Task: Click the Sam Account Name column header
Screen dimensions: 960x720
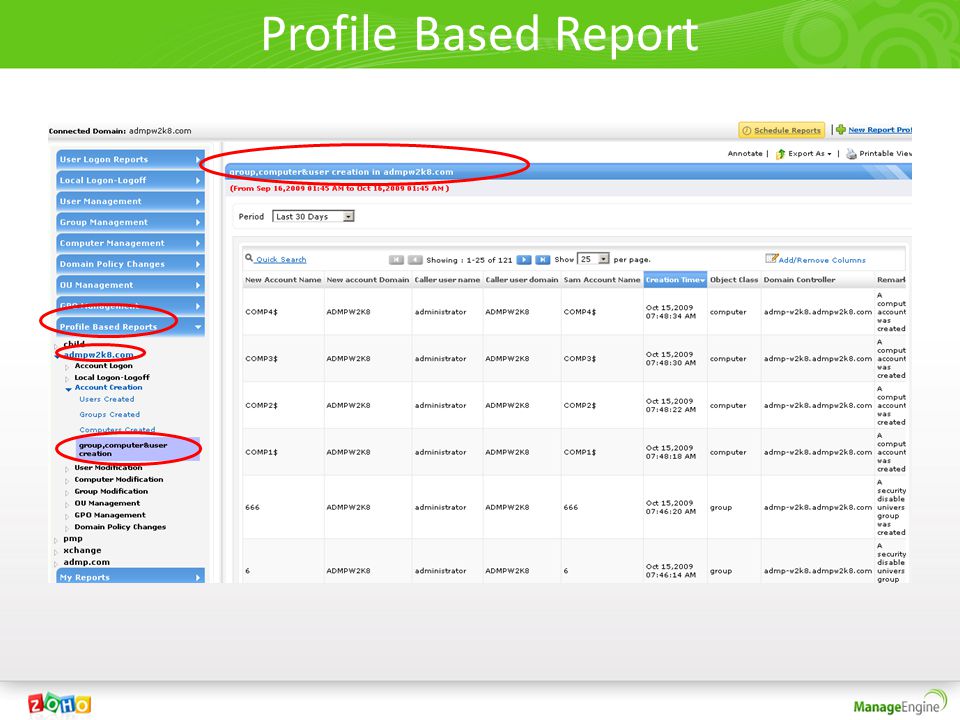Action: 602,280
